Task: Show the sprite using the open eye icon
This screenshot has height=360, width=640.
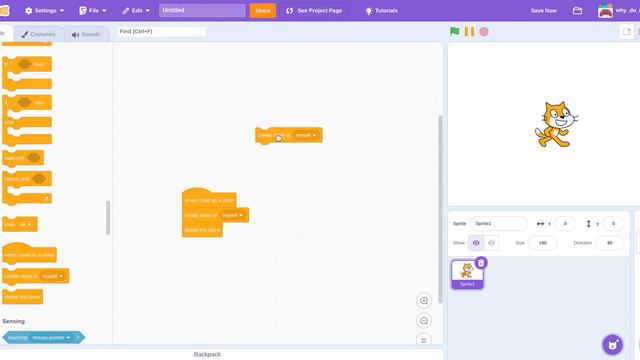Action: click(476, 243)
